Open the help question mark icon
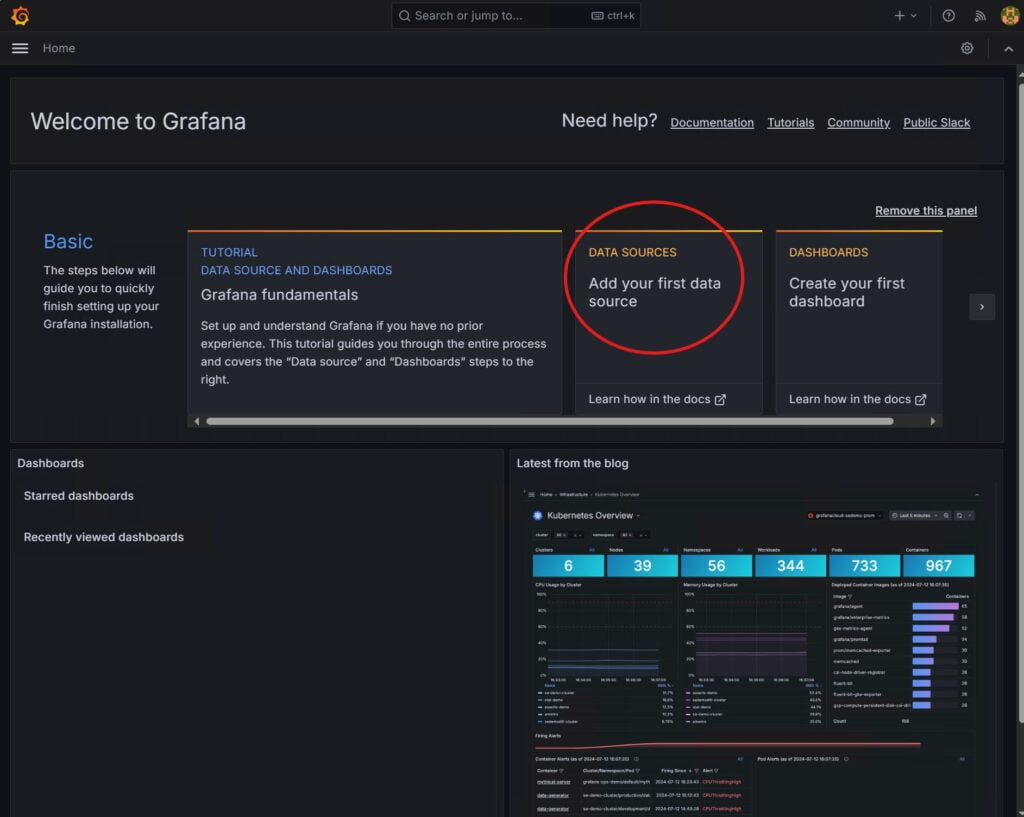Image resolution: width=1024 pixels, height=817 pixels. pos(949,16)
